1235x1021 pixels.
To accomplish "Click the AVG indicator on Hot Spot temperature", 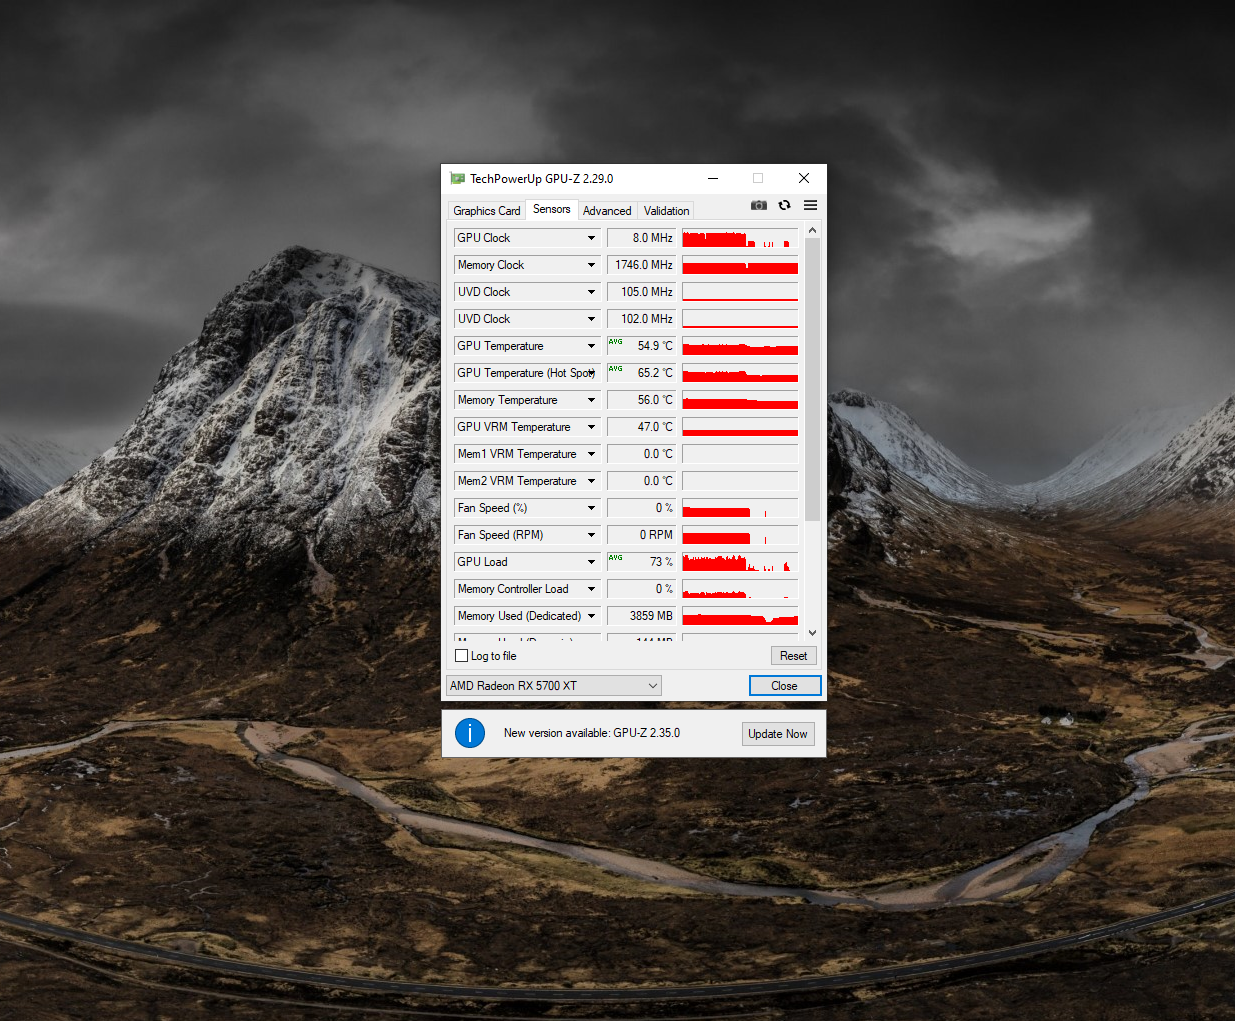I will pos(616,369).
